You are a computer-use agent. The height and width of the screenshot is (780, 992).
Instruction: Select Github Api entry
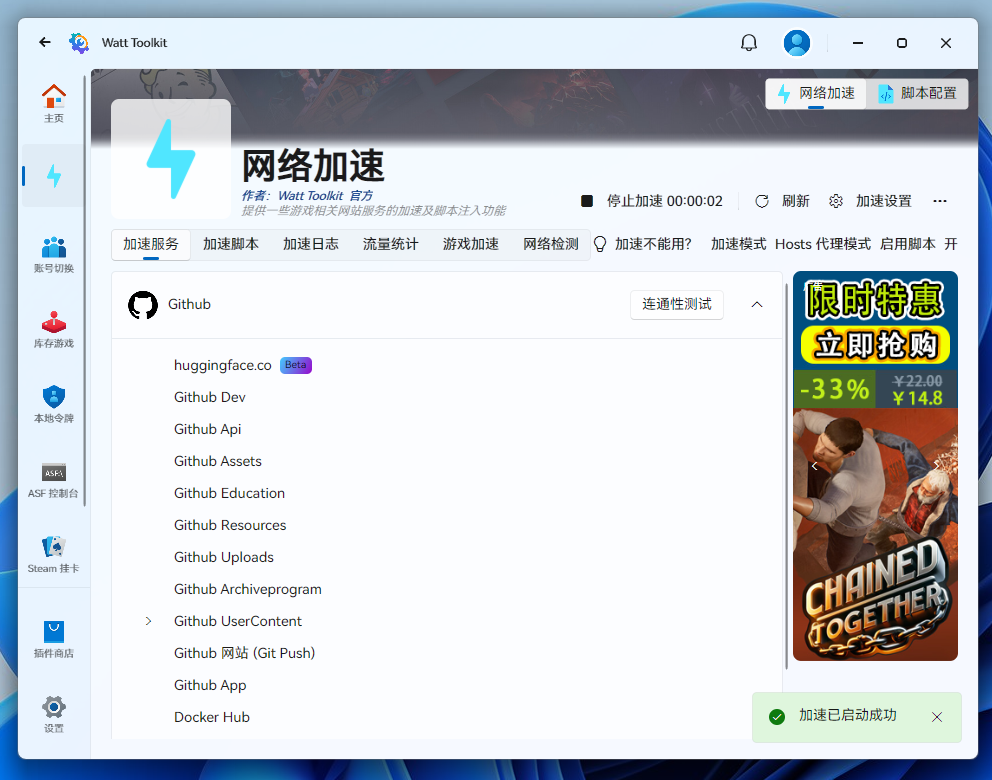click(x=208, y=429)
